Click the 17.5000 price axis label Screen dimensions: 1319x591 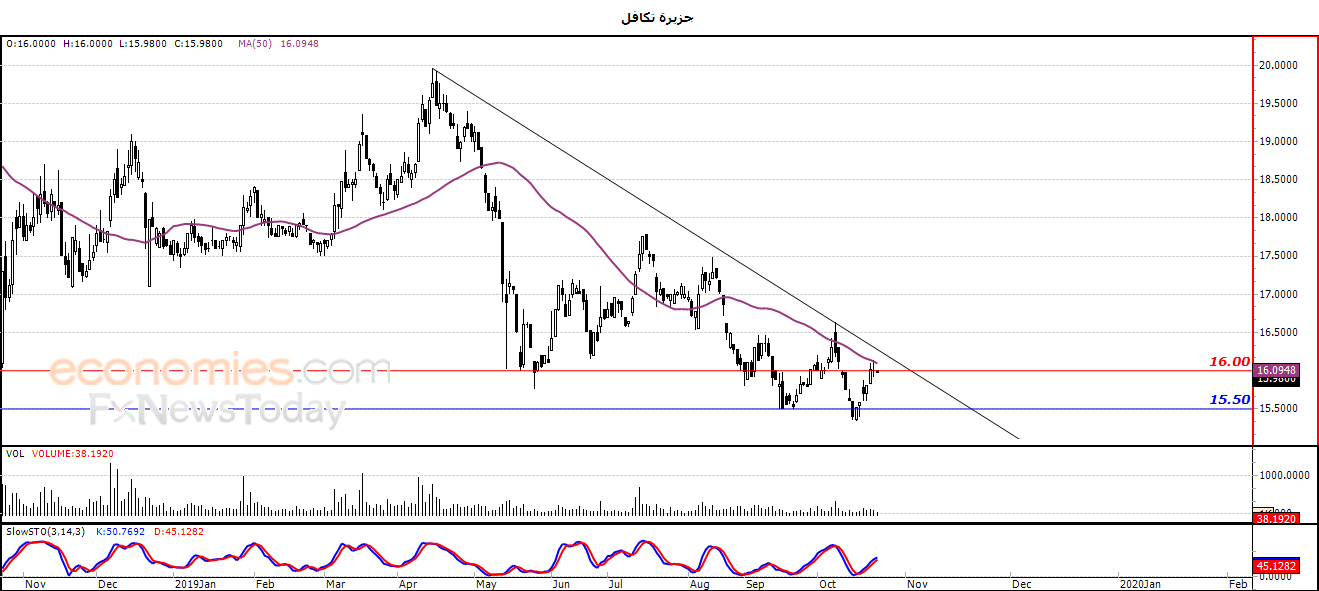click(1279, 256)
